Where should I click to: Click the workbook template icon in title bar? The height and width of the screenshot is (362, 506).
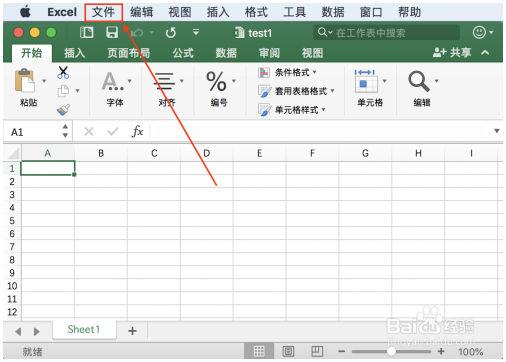(x=87, y=33)
